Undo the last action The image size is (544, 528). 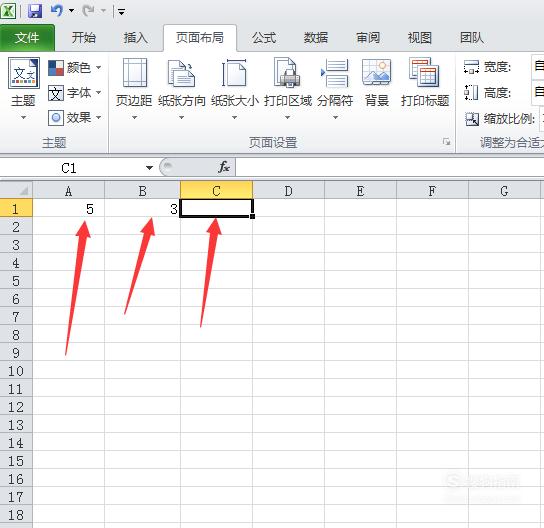coord(57,11)
